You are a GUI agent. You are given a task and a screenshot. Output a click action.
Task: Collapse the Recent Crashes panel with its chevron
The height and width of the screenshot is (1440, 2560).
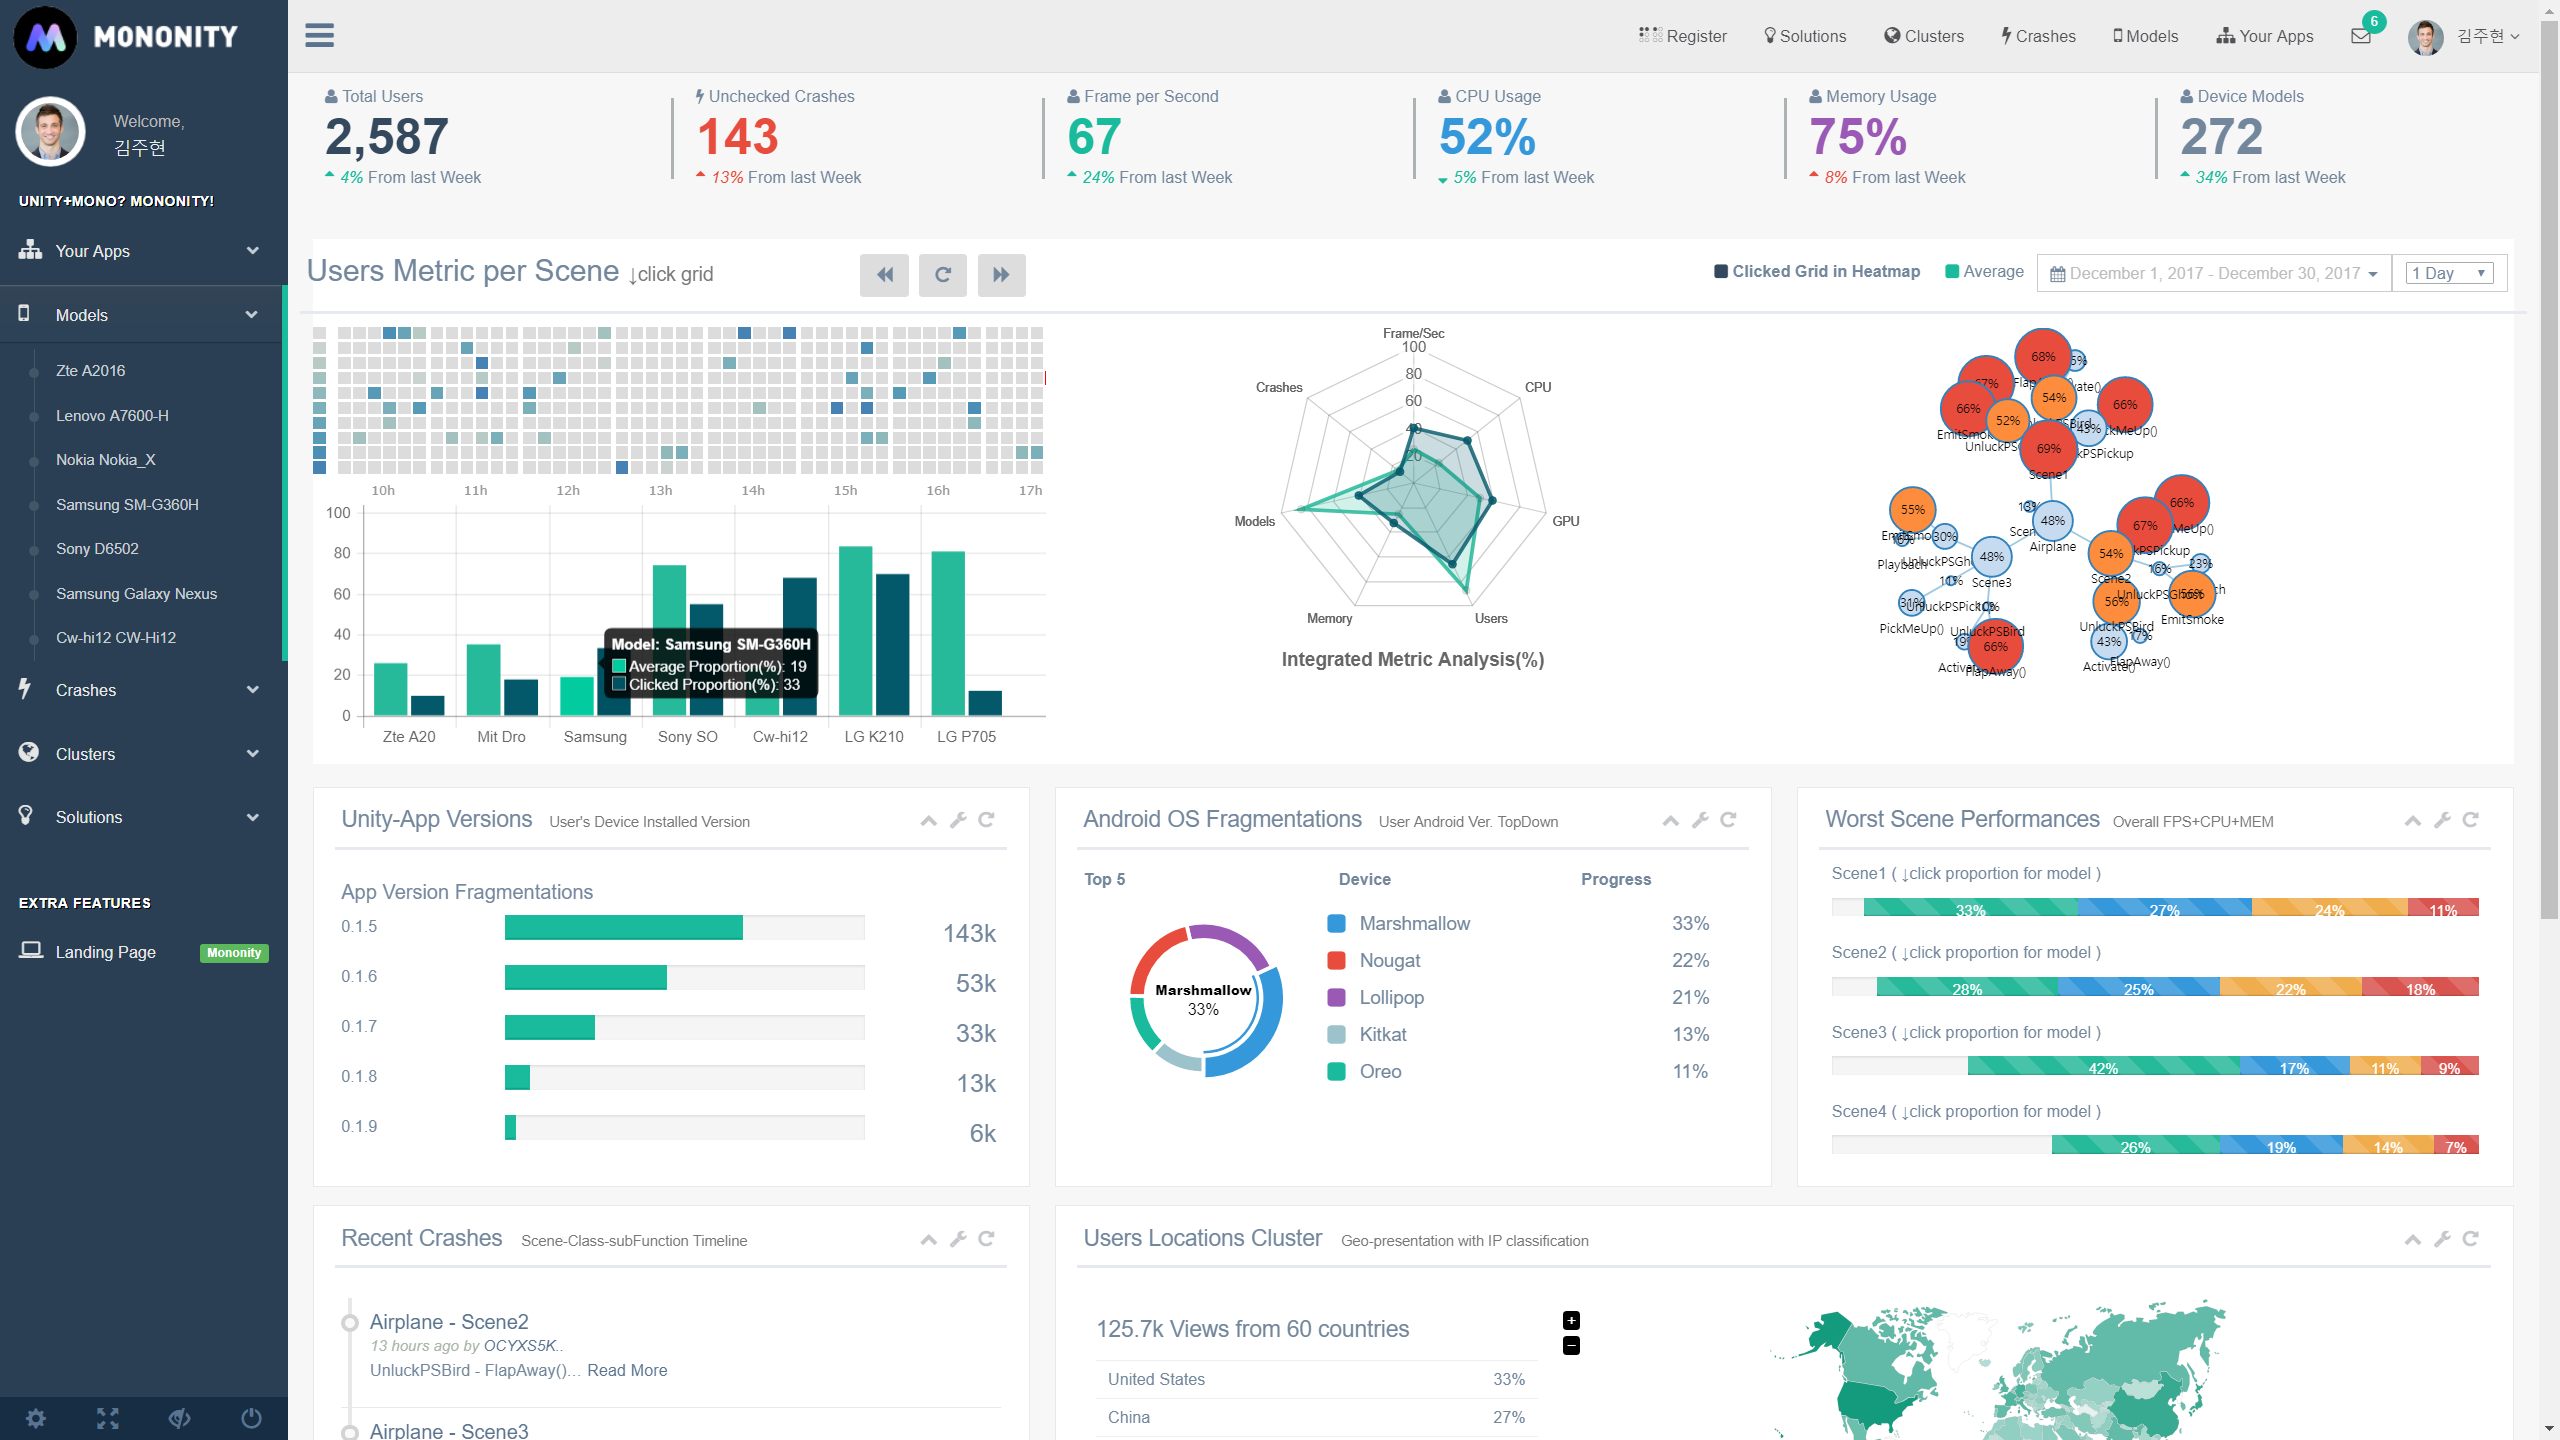click(929, 1240)
